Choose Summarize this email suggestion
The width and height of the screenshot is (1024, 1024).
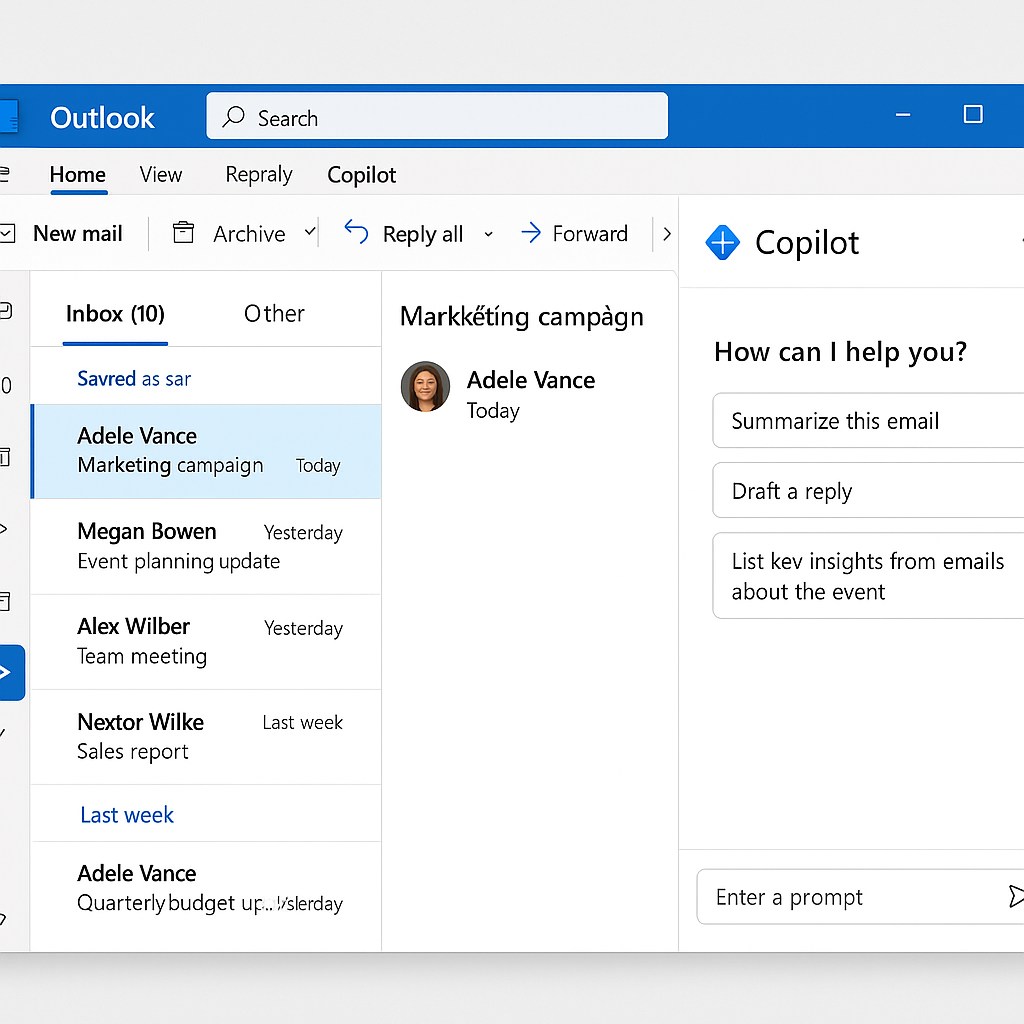(x=868, y=421)
